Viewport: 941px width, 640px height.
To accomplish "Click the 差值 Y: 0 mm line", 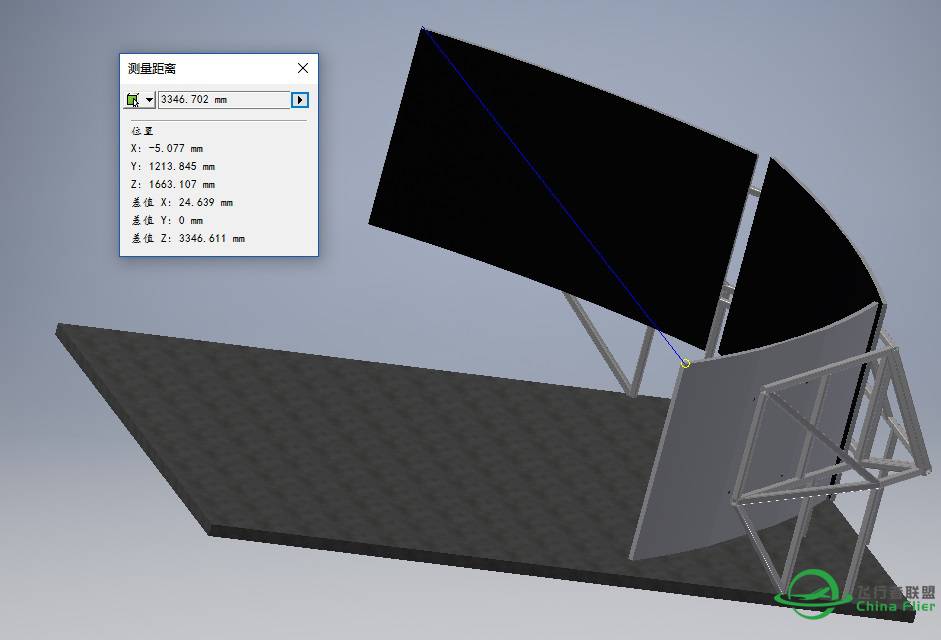I will pos(166,221).
